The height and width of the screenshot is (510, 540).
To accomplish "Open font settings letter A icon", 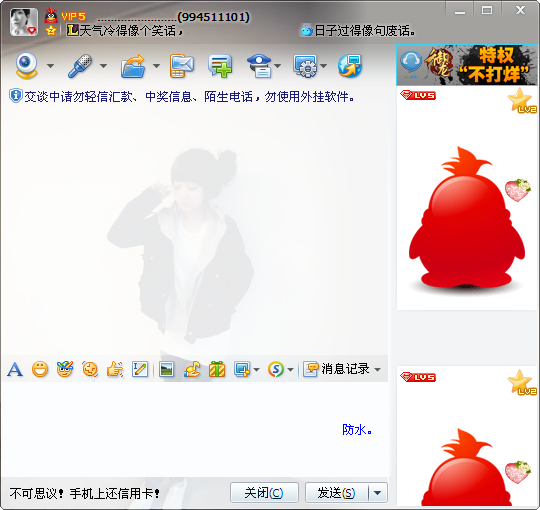I will [15, 369].
